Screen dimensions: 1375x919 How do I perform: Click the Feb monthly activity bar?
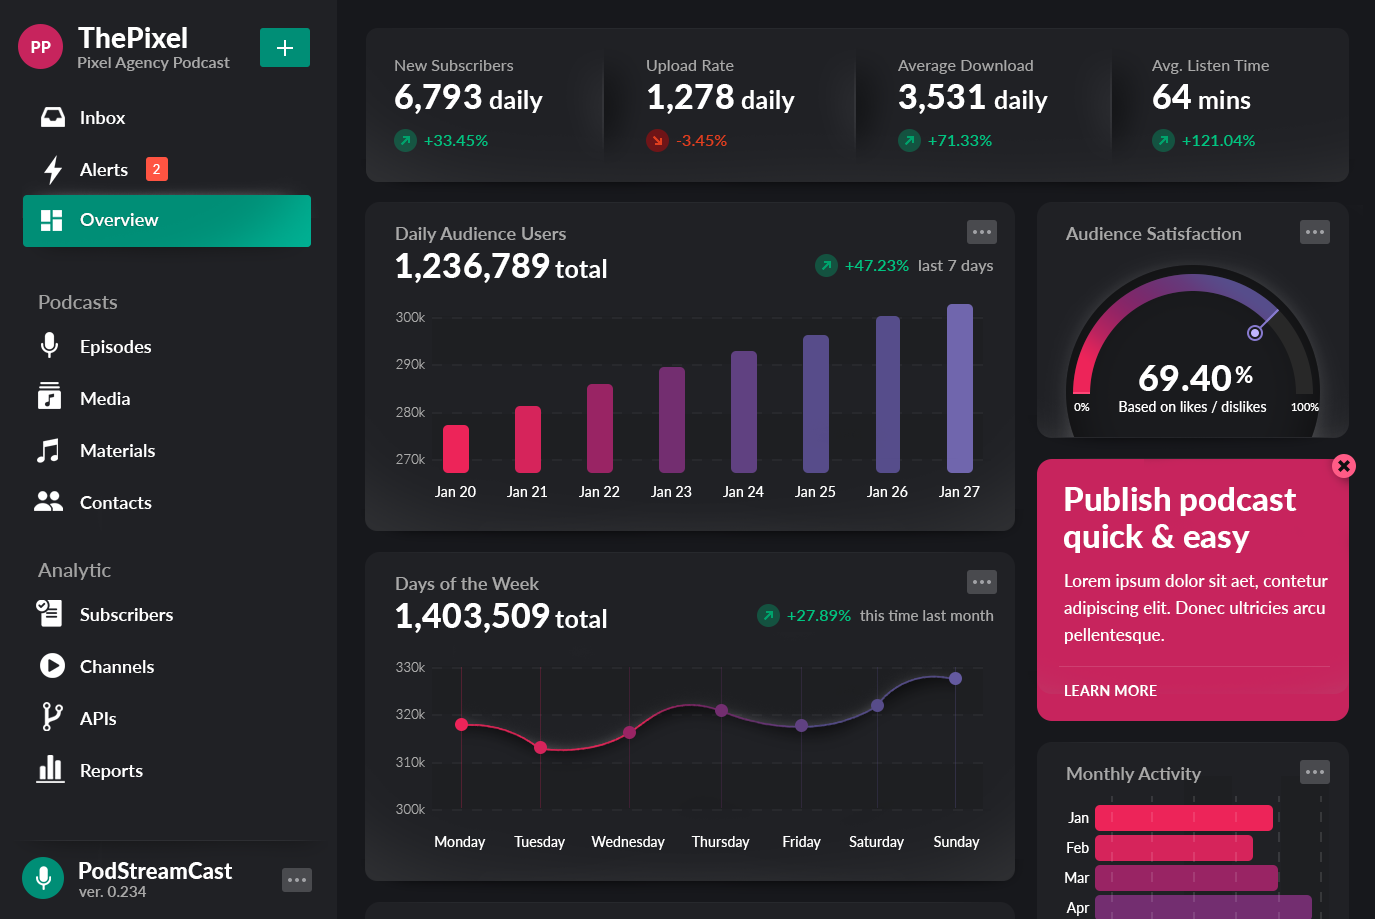1174,848
